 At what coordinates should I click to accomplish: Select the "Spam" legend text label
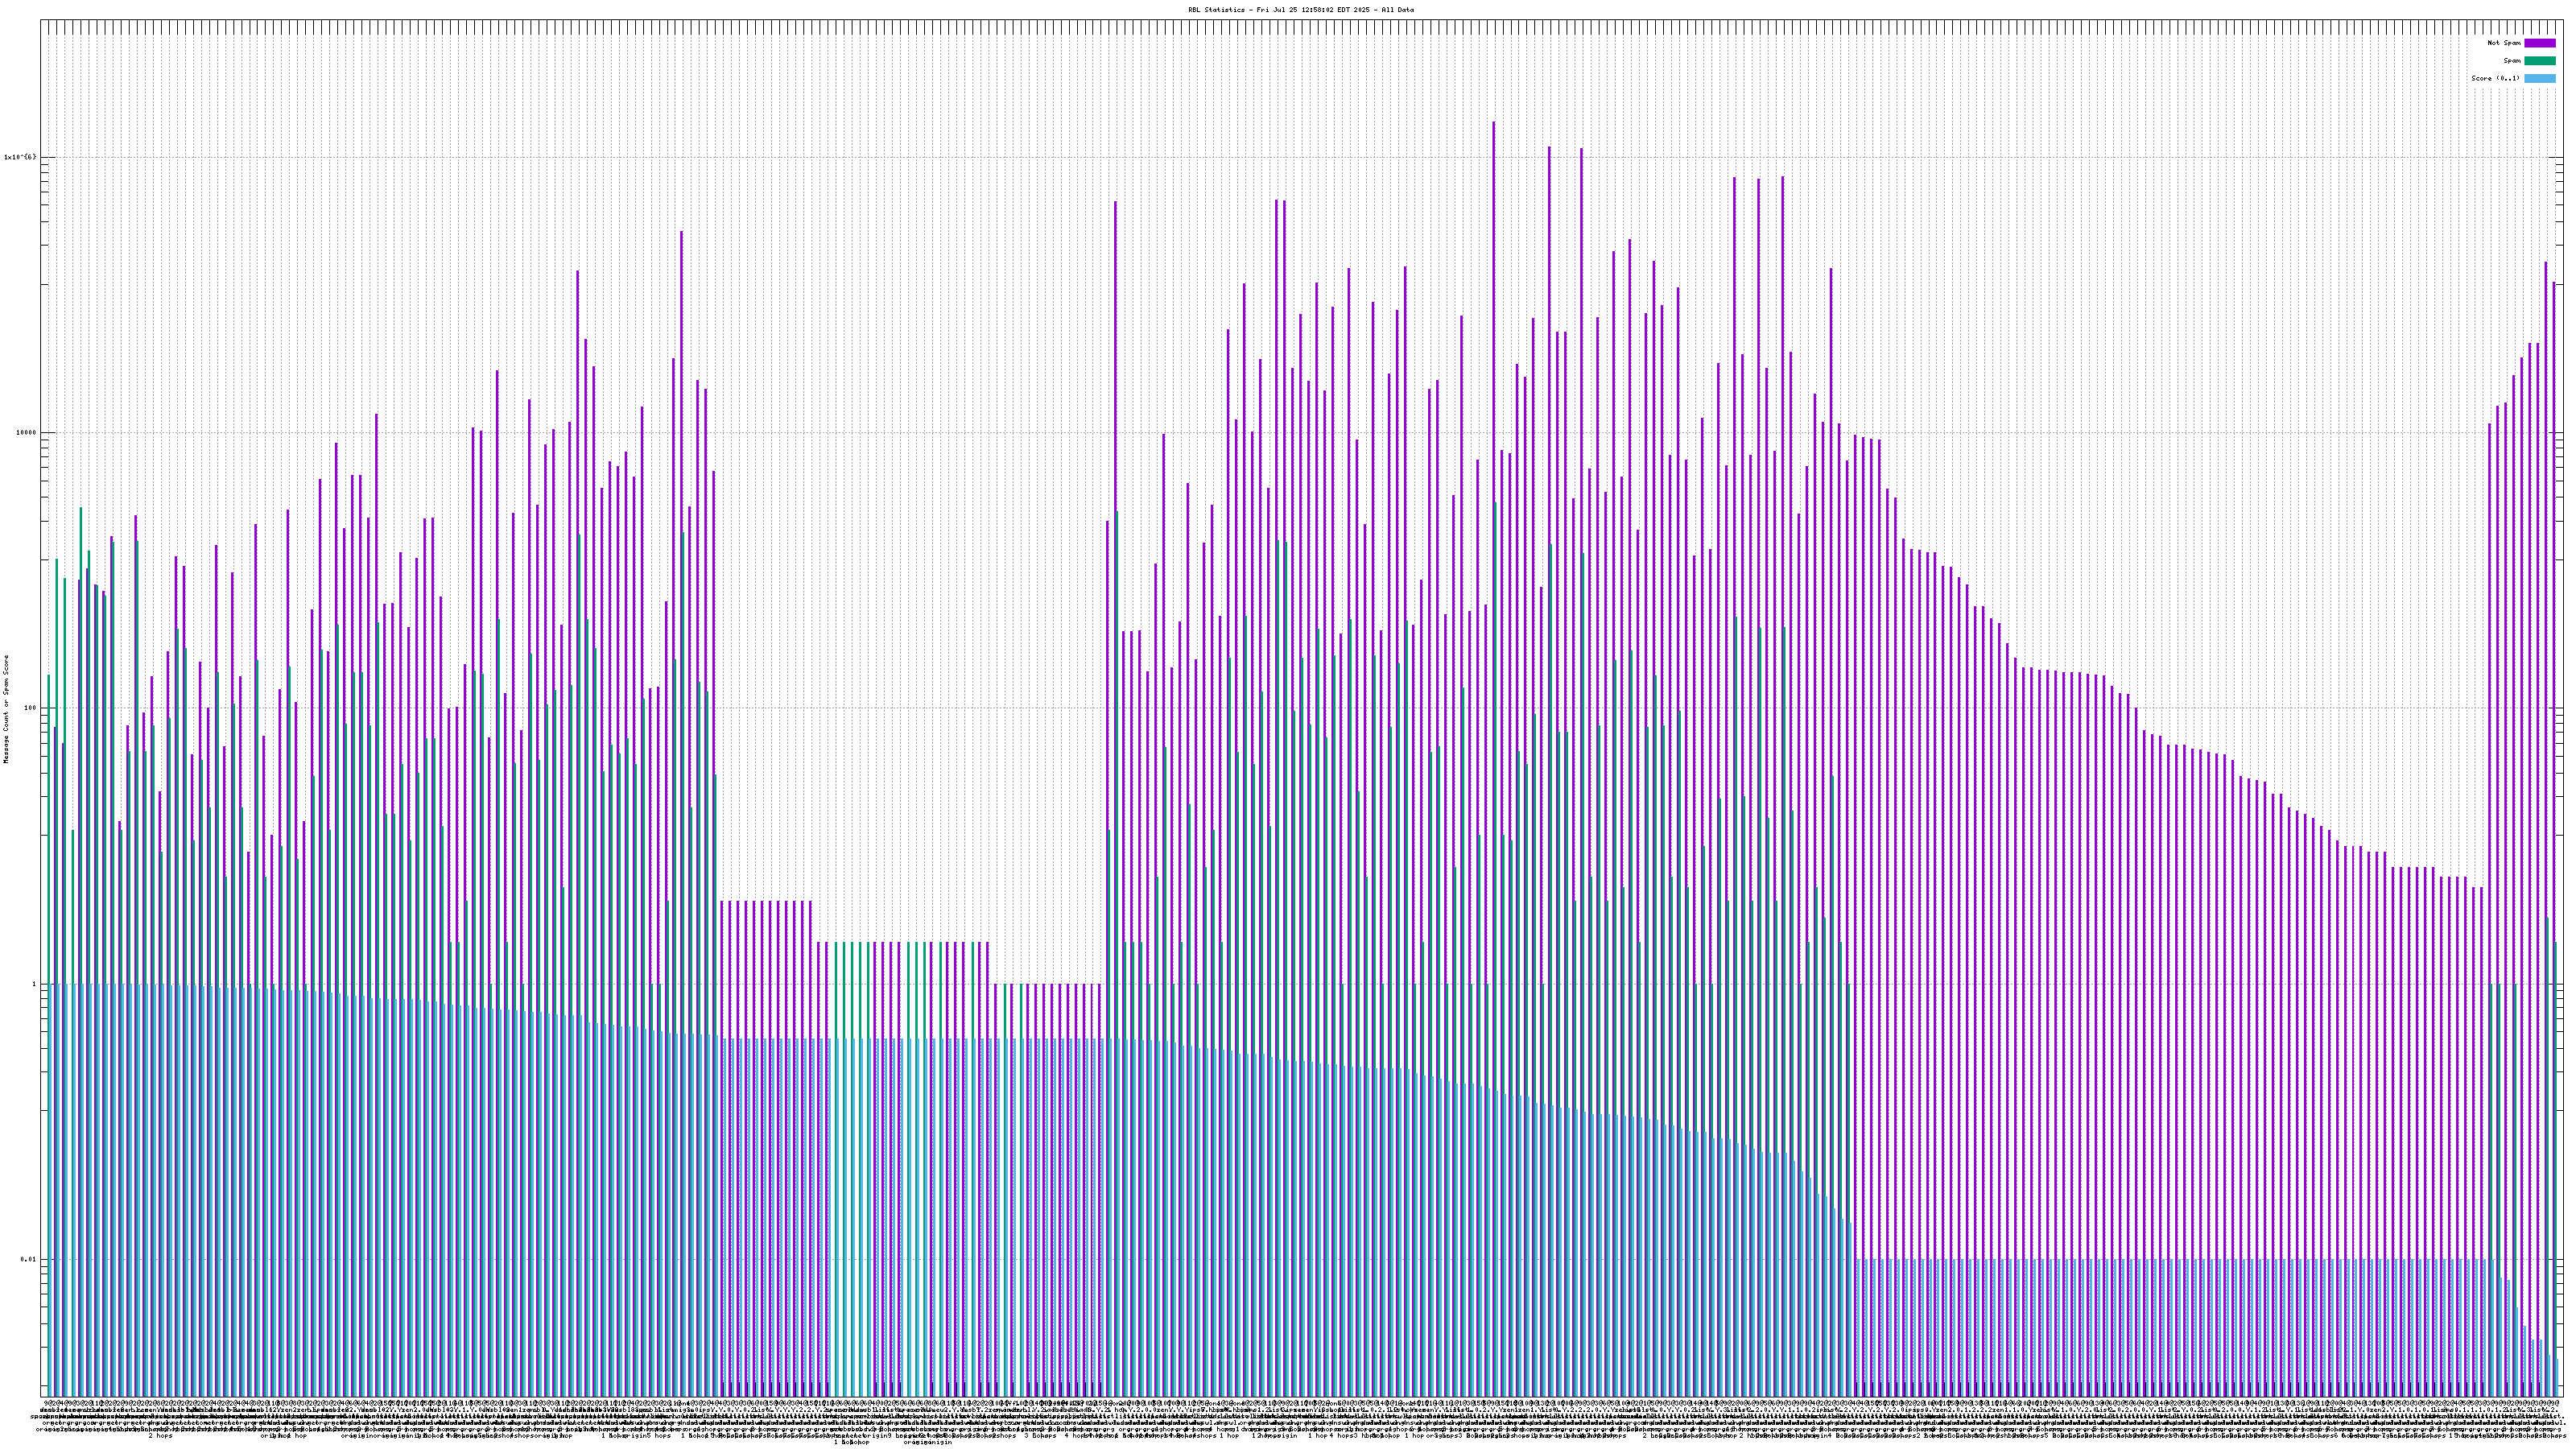point(2512,61)
